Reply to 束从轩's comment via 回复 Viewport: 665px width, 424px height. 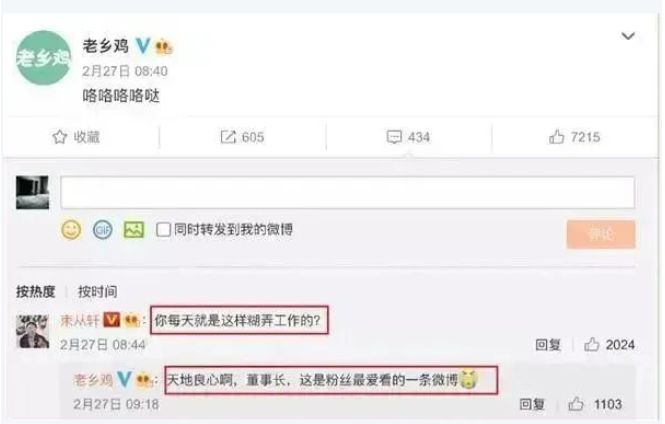pyautogui.click(x=548, y=345)
